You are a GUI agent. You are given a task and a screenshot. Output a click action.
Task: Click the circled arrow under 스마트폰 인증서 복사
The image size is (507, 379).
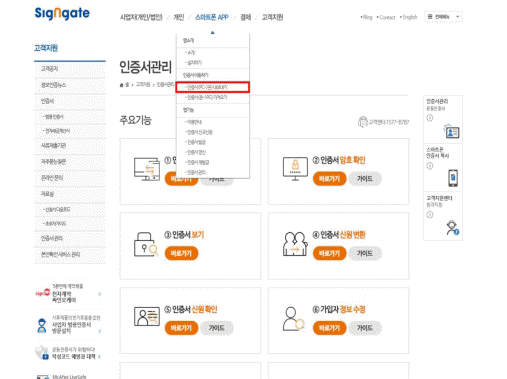430,166
